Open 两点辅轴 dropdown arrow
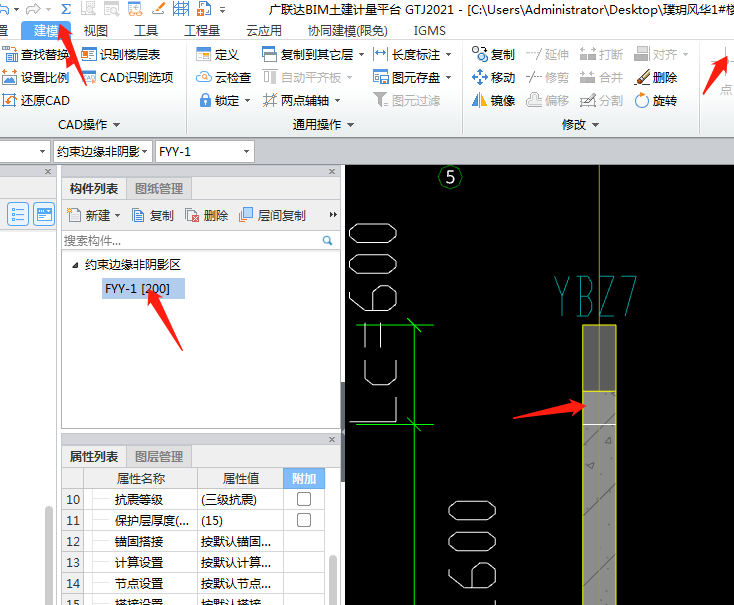Screen dimensions: 734x605 tap(338, 101)
